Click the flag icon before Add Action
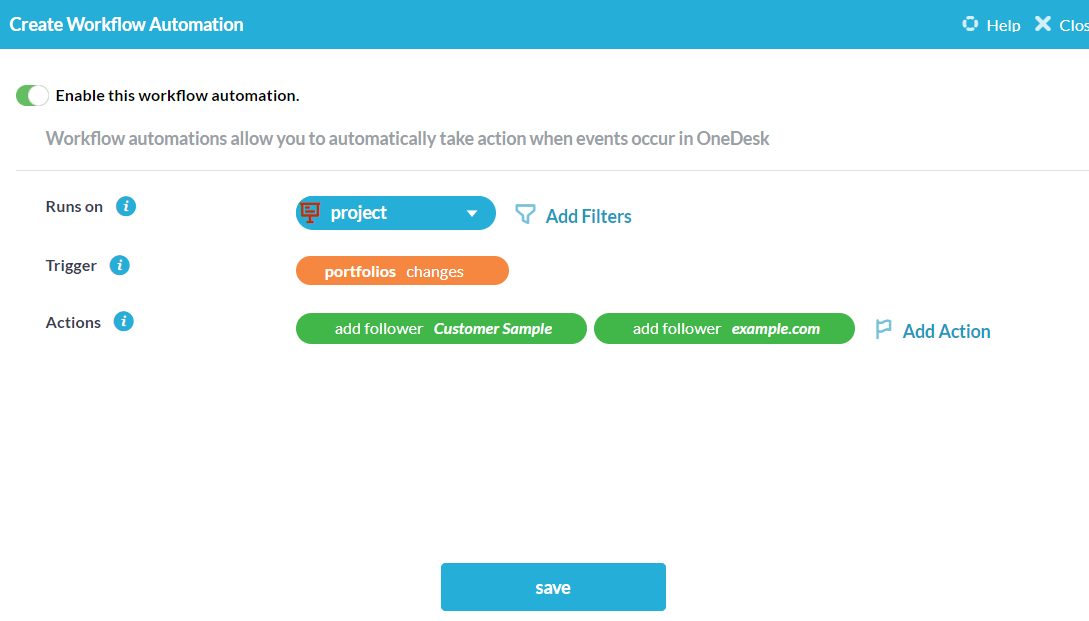Viewport: 1089px width, 621px height. [x=883, y=330]
